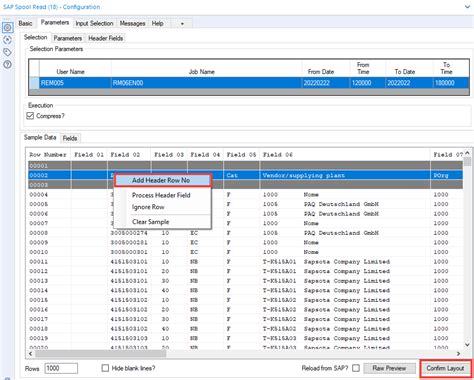Click To Time value 180000
The image size is (474, 380).
click(451, 83)
